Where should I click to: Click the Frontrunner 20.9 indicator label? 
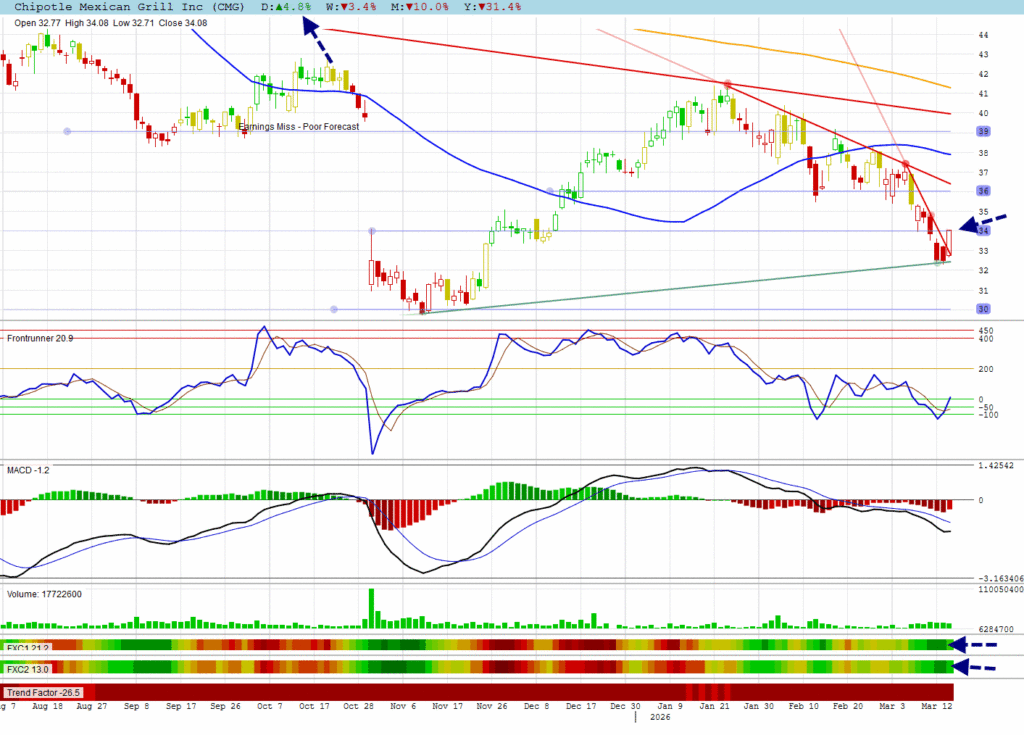(x=40, y=339)
